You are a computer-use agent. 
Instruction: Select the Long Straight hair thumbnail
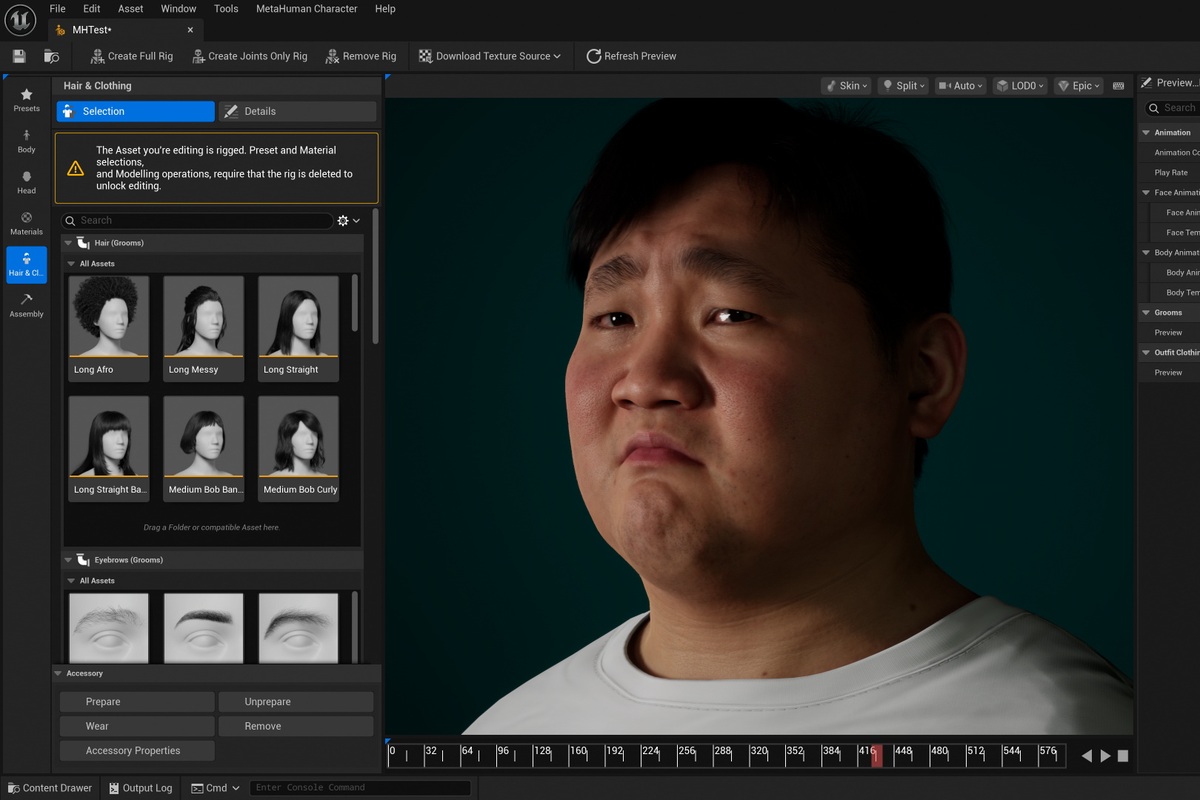point(299,328)
